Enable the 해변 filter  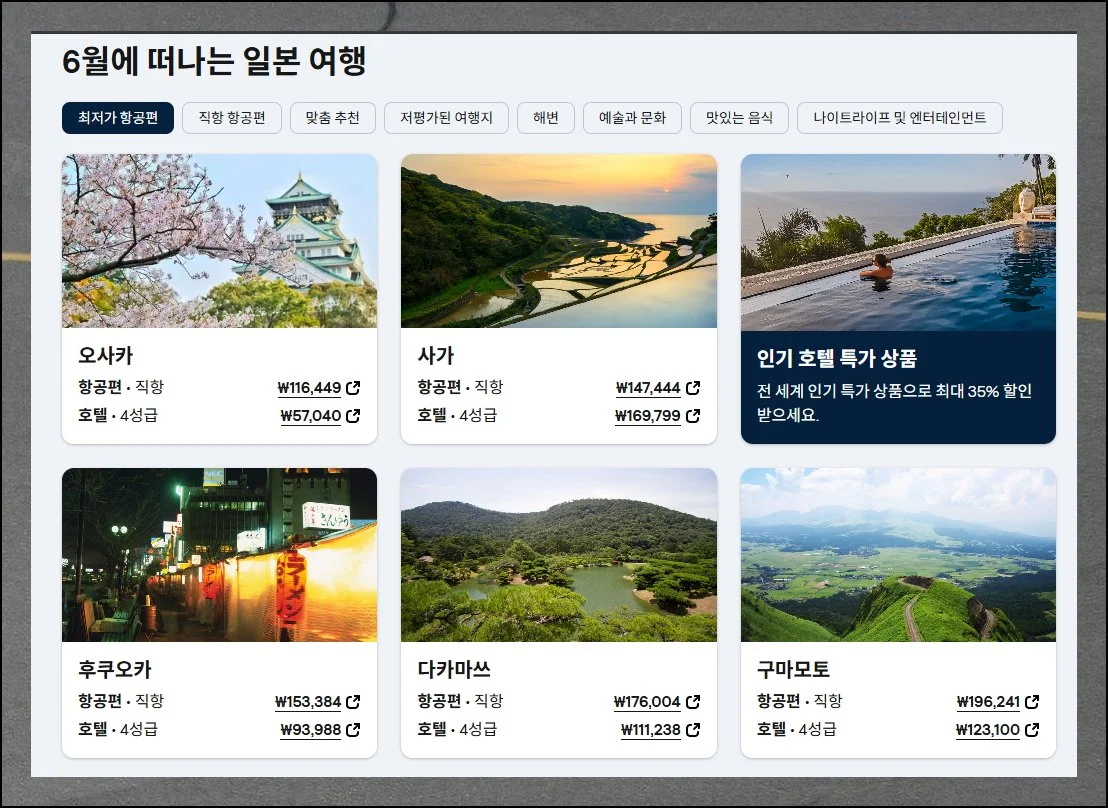click(x=546, y=118)
